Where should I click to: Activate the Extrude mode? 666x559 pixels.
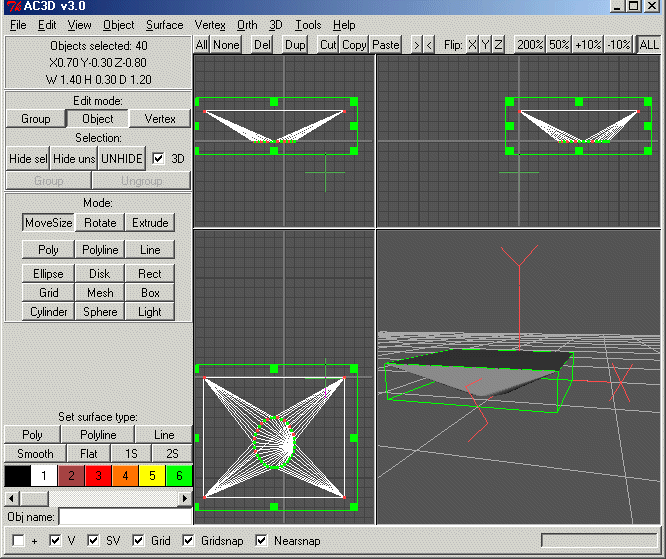click(x=150, y=223)
